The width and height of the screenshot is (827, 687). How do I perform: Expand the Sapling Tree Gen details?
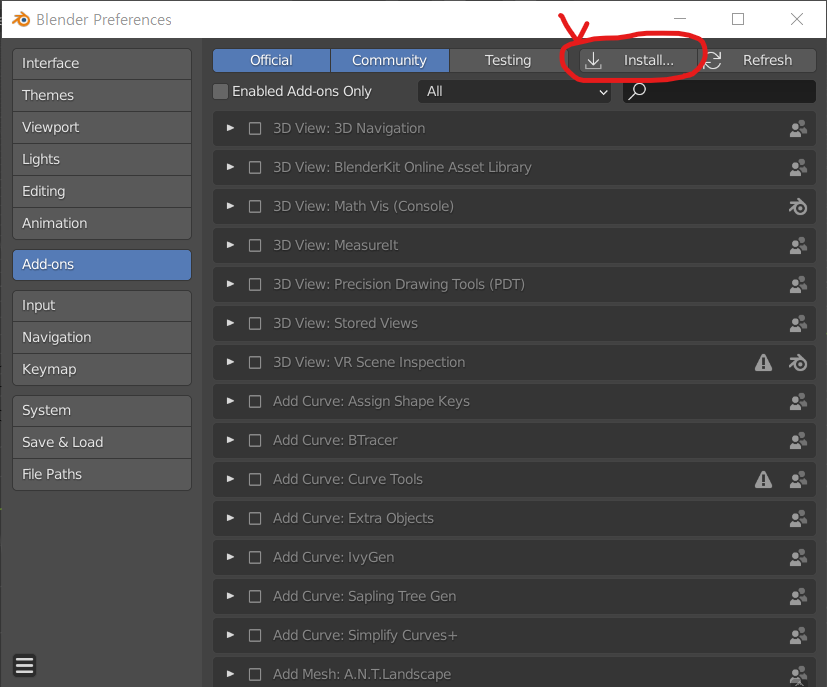pyautogui.click(x=230, y=596)
